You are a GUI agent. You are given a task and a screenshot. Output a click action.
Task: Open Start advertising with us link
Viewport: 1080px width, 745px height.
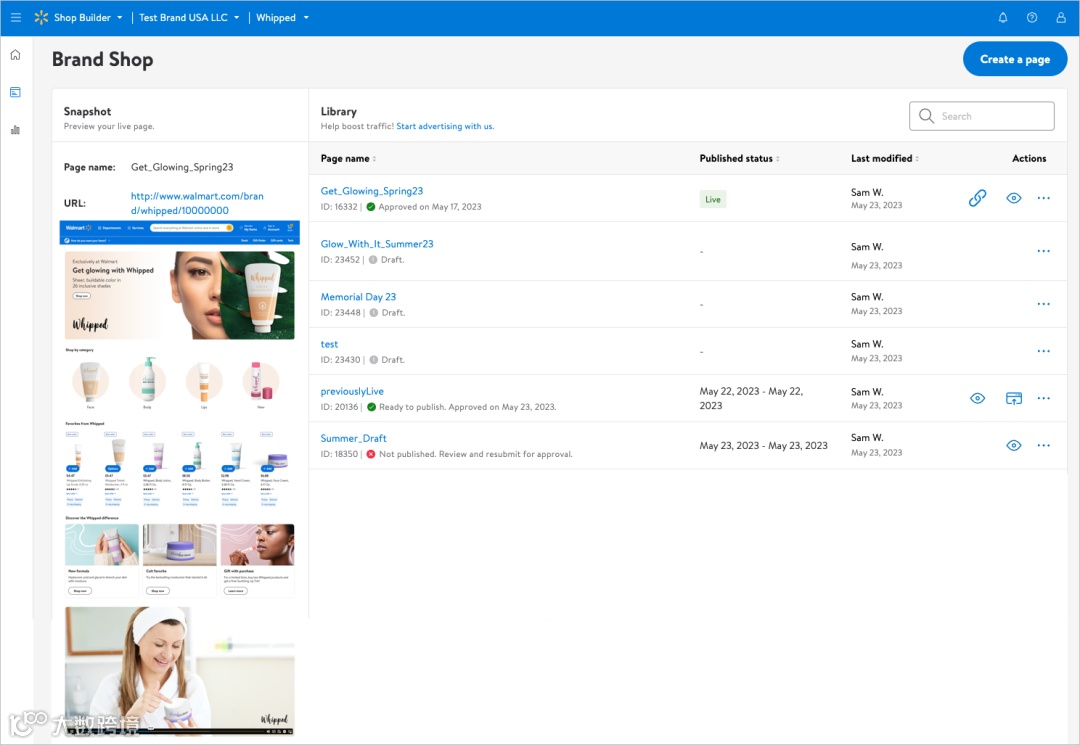(445, 126)
